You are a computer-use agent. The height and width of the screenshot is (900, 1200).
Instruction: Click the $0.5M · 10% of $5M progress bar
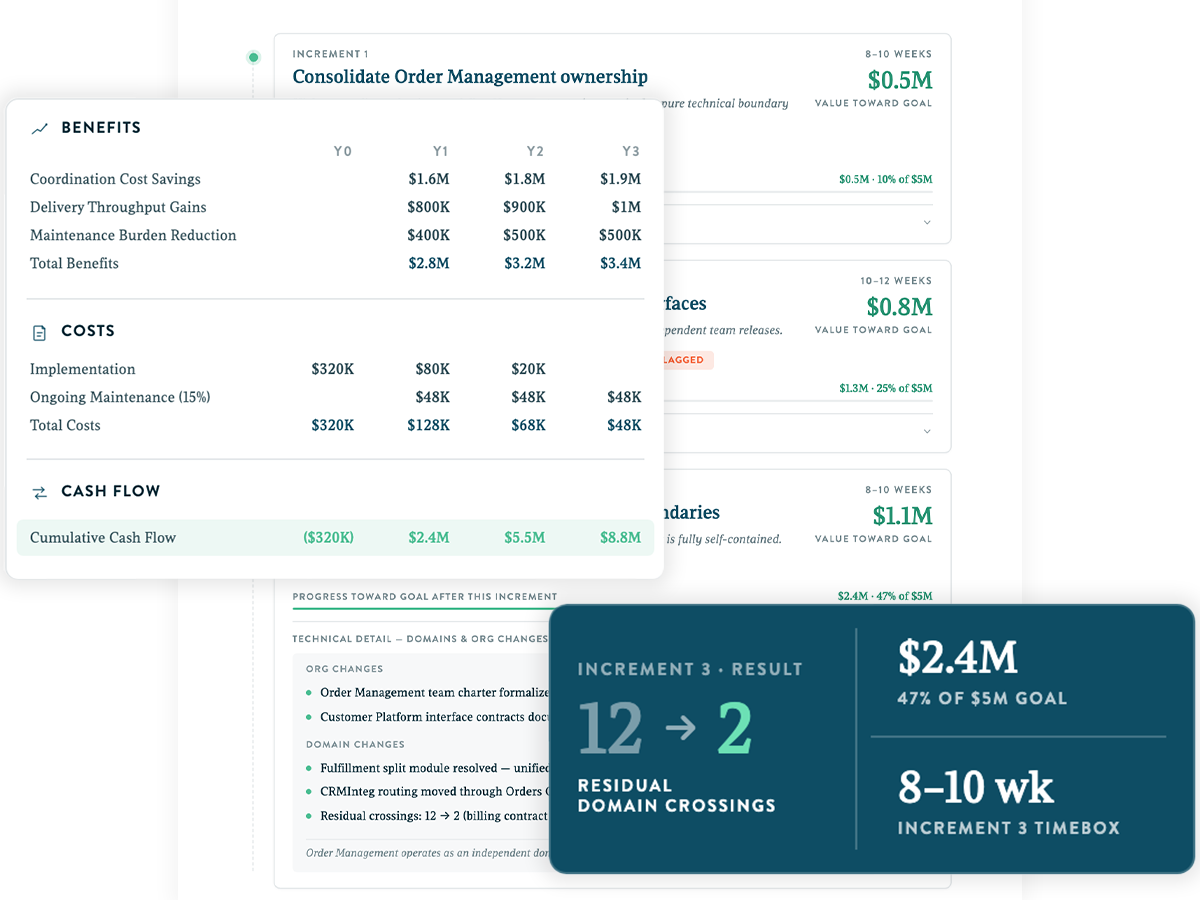(796, 191)
